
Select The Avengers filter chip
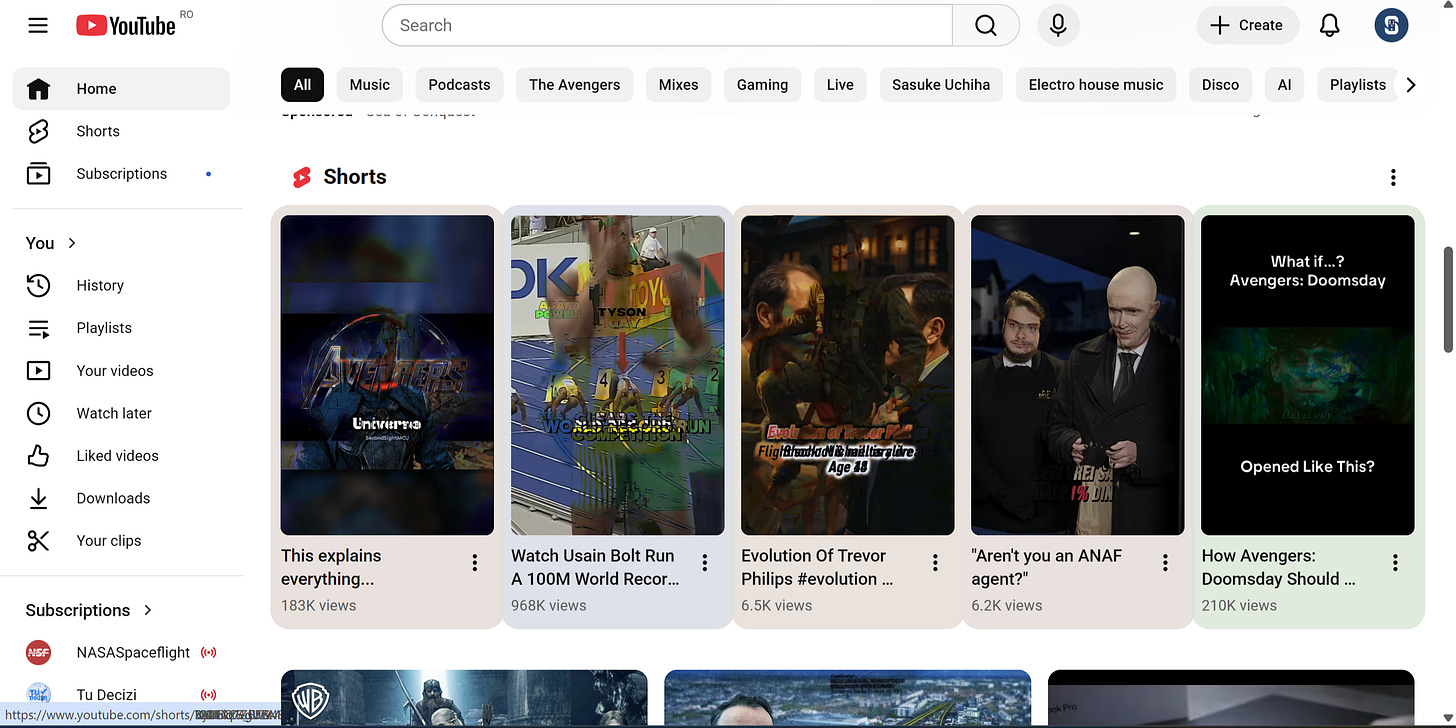click(574, 85)
